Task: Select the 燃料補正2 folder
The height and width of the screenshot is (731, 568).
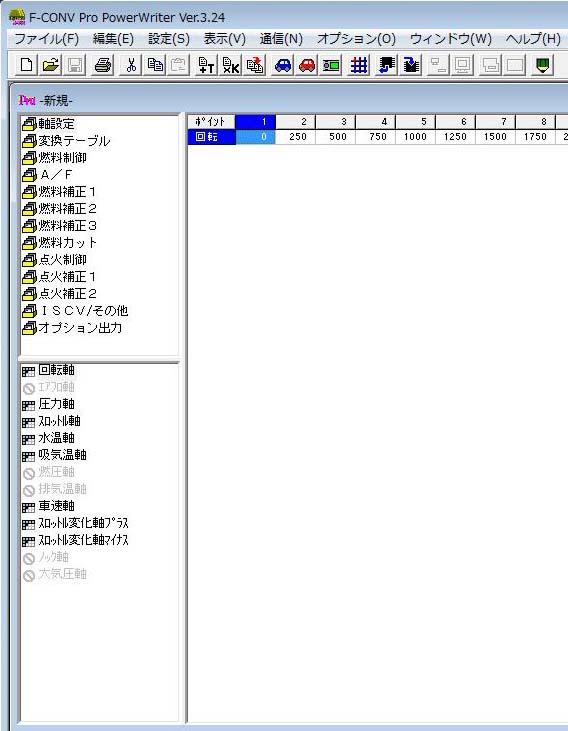Action: tap(60, 209)
